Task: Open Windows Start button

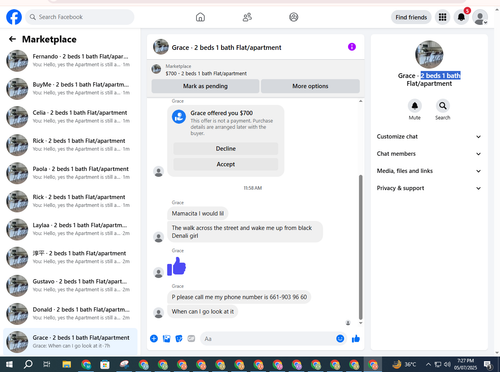Action: click(9, 364)
